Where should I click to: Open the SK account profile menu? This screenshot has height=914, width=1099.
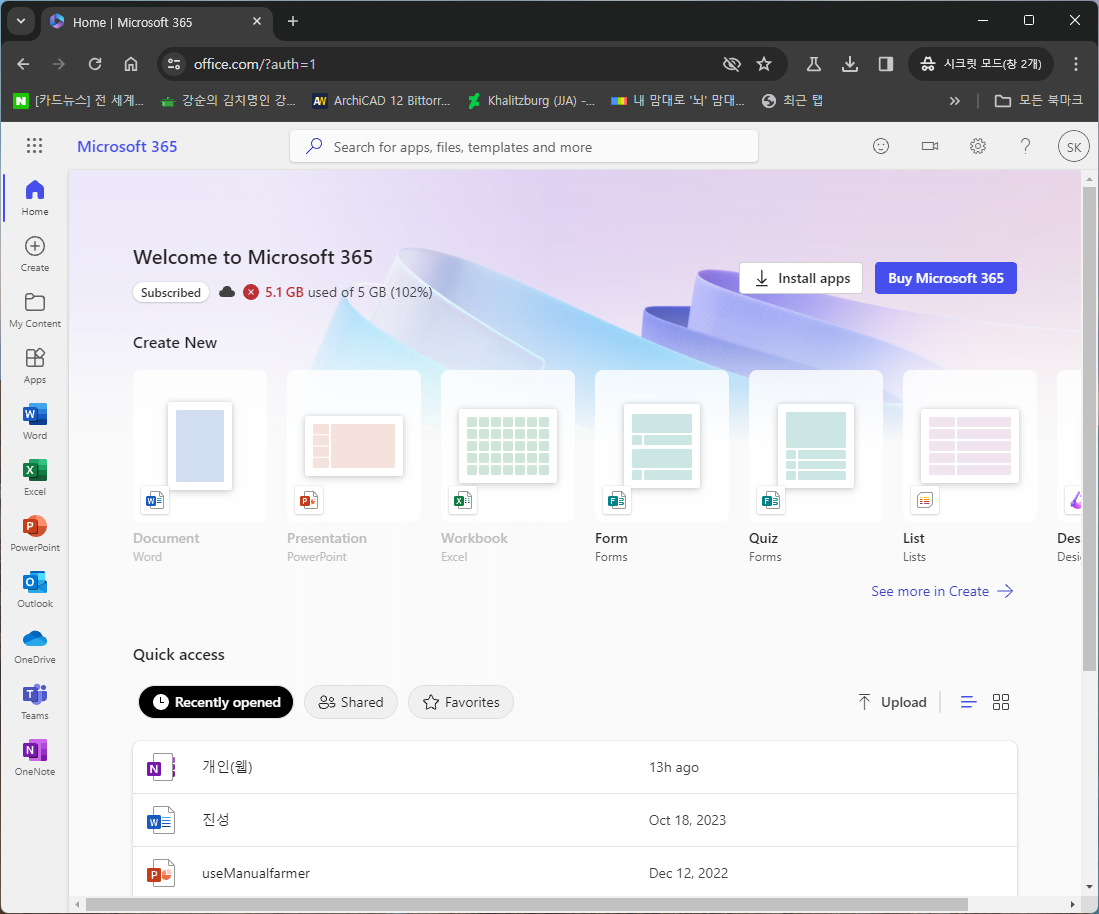pyautogui.click(x=1073, y=146)
